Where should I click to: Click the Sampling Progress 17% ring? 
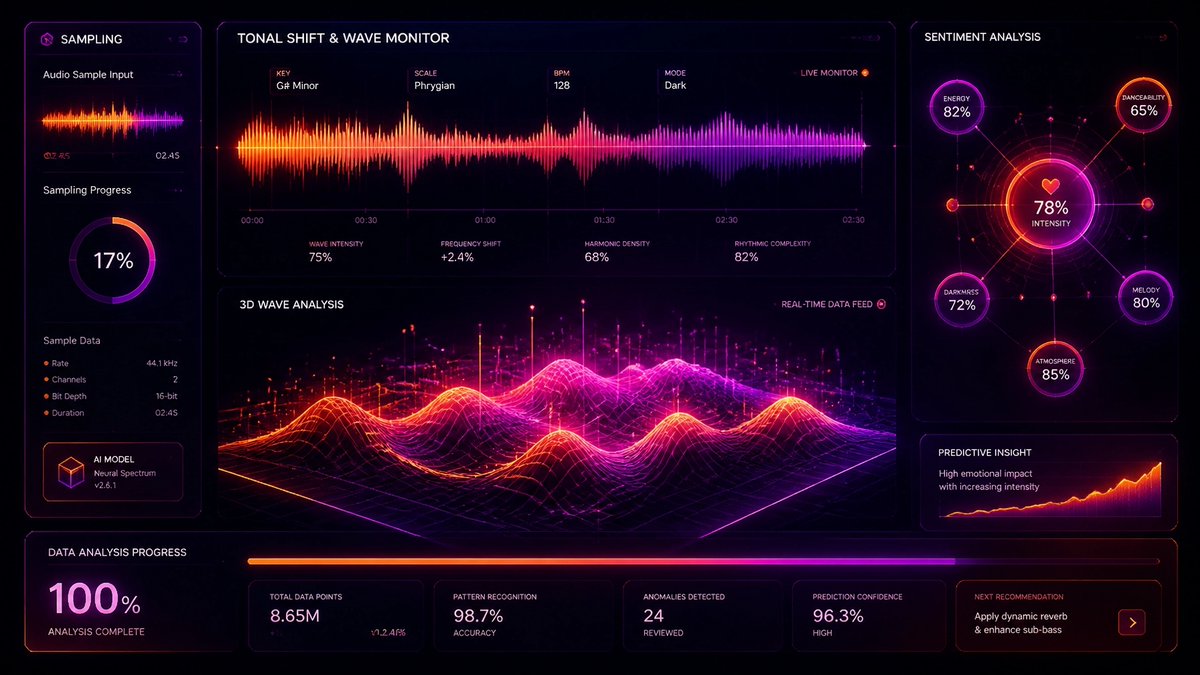113,261
